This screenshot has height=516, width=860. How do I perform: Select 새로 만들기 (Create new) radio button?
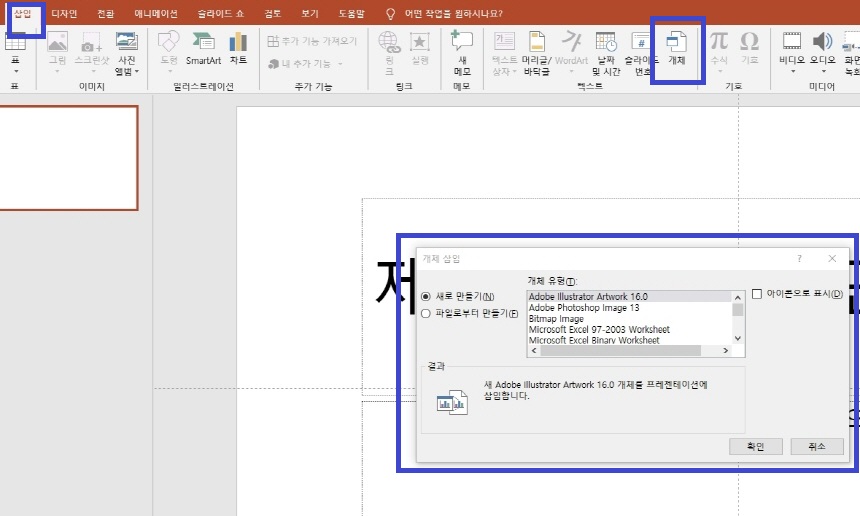click(426, 296)
